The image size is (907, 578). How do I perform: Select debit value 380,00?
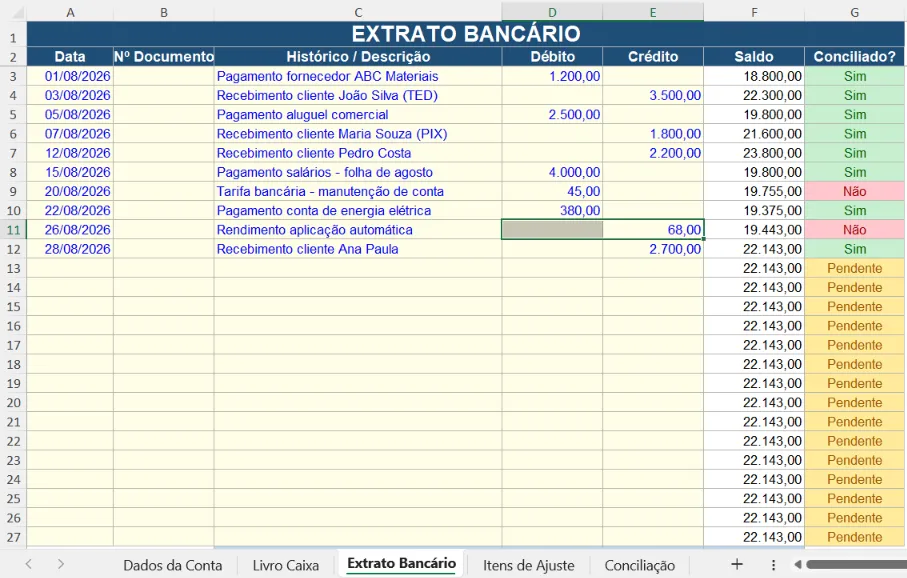point(552,211)
